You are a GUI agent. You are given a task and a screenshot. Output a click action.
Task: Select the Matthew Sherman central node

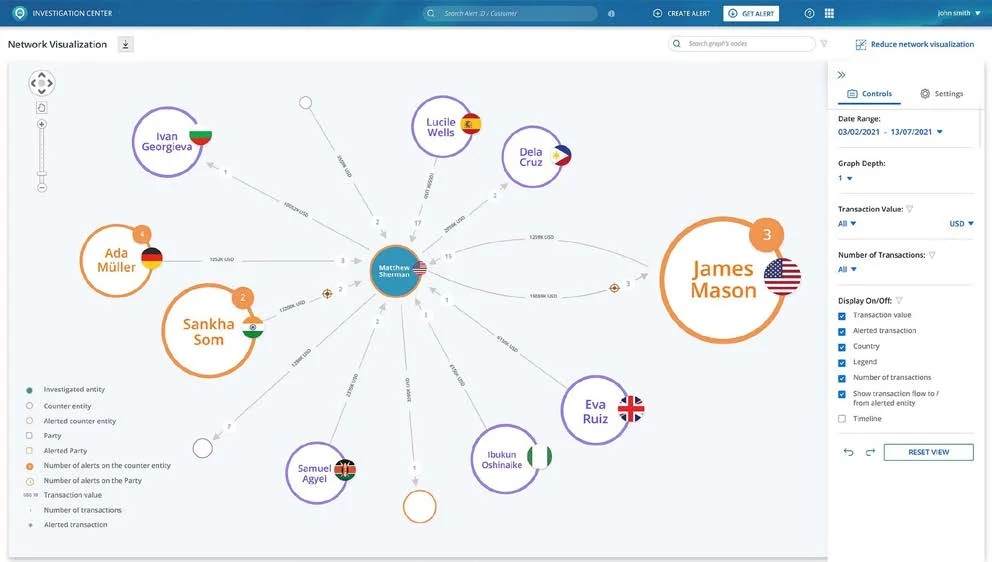pos(395,271)
